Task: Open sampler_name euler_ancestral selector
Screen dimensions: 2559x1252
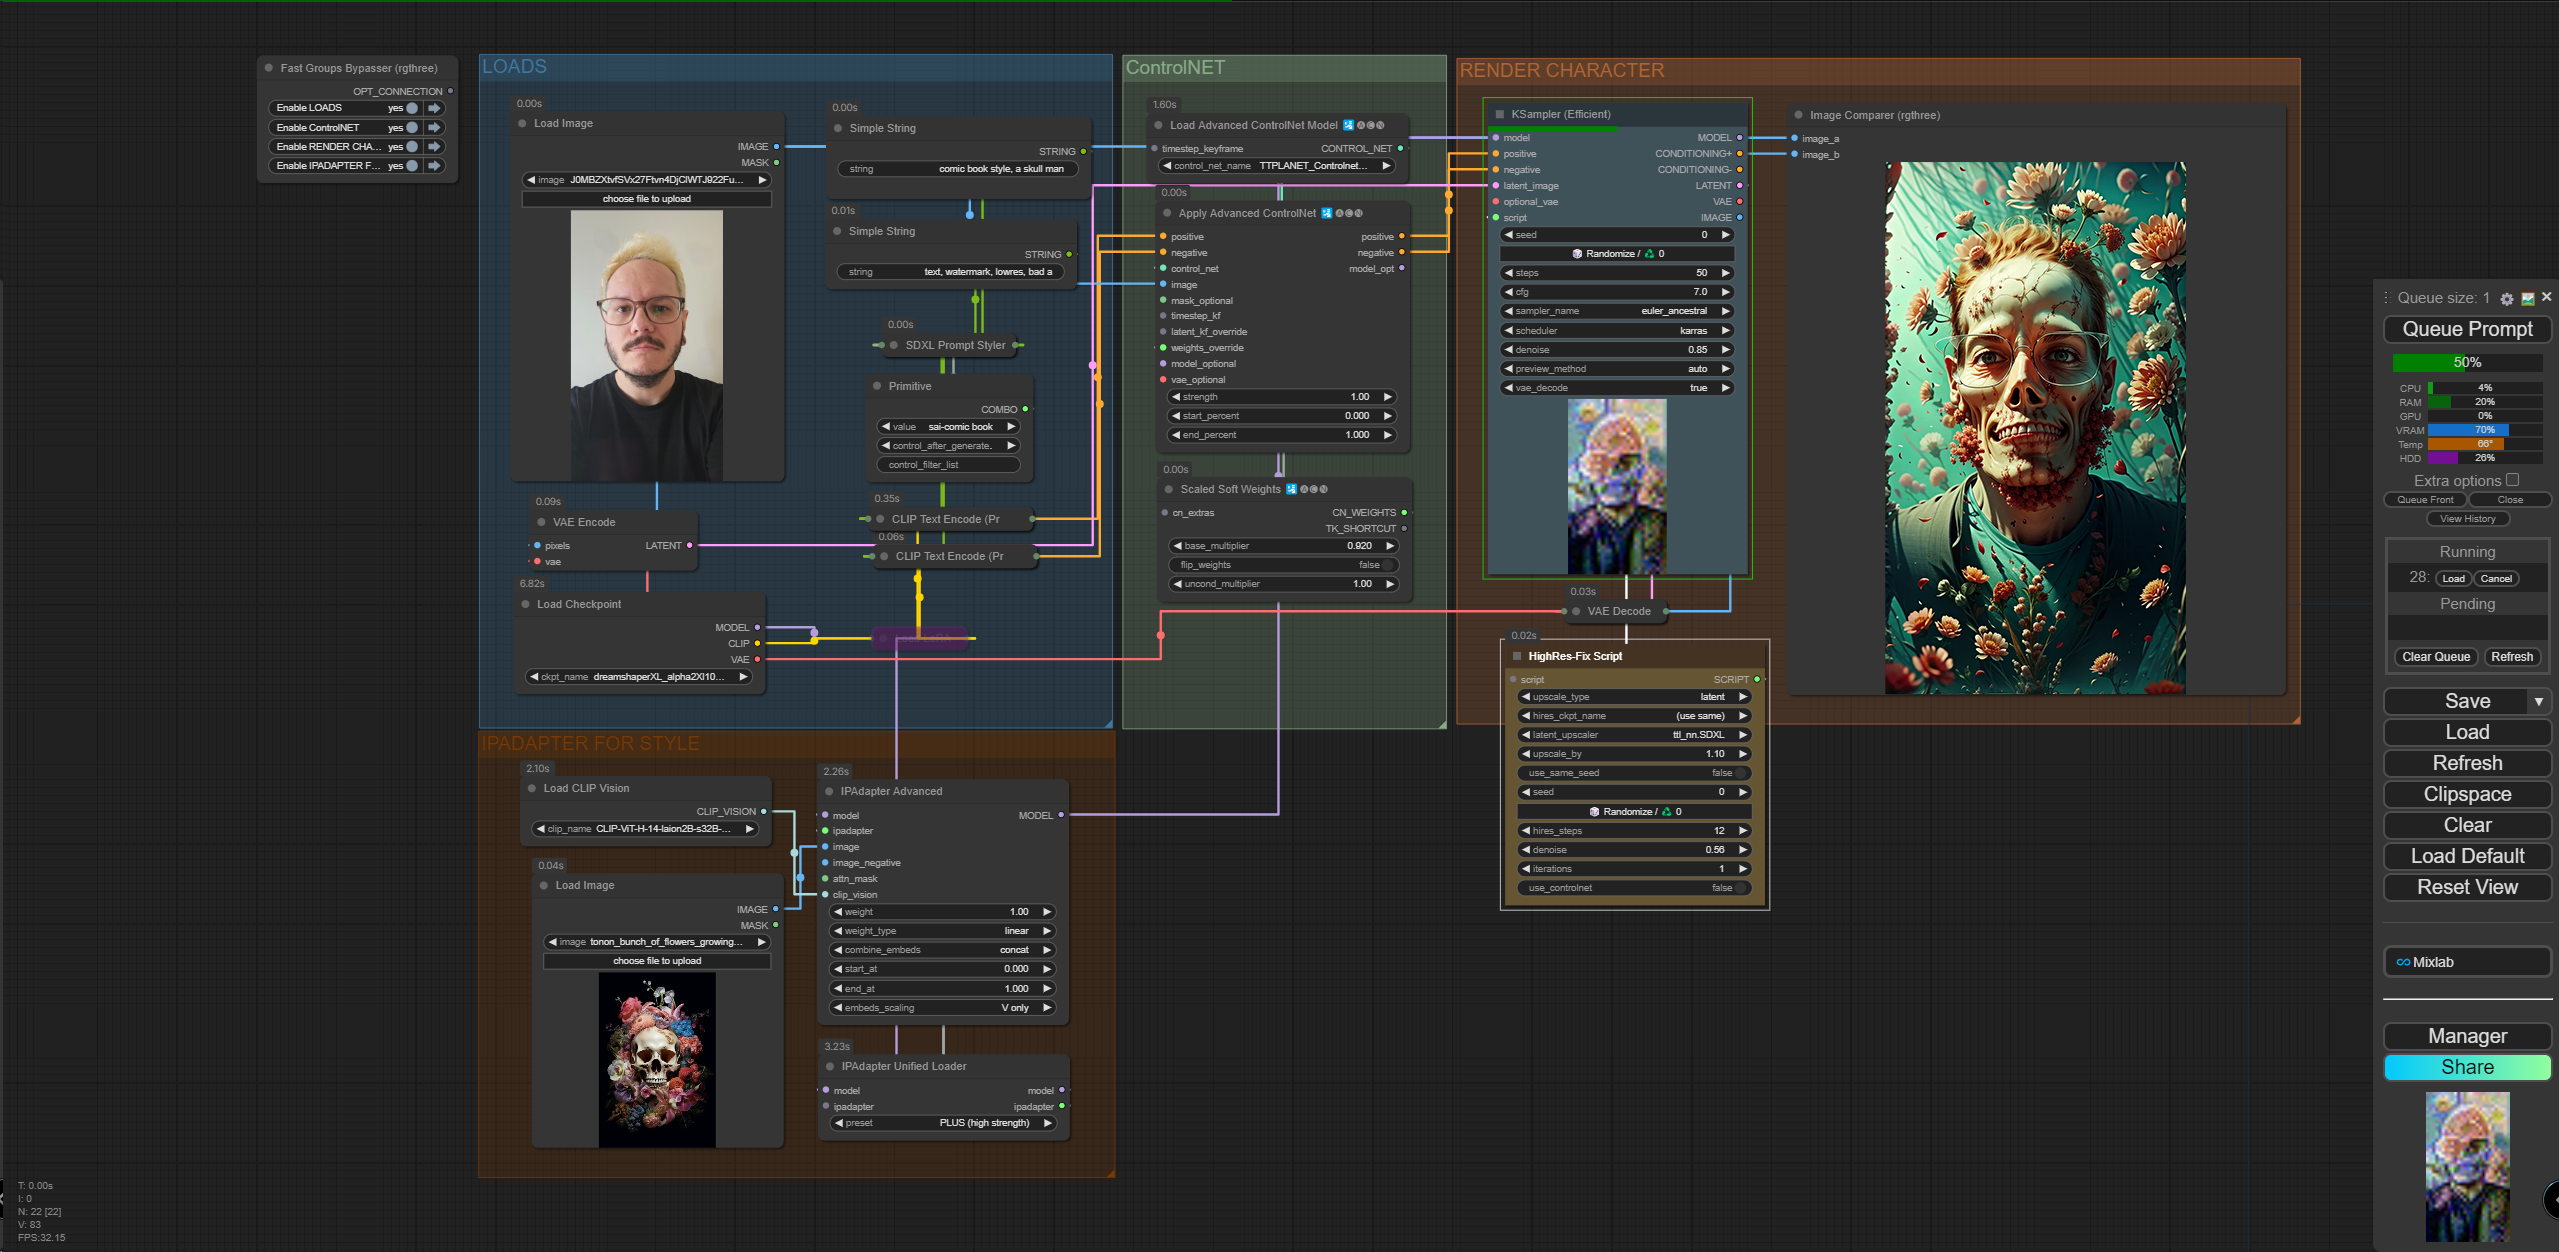Action: (x=1617, y=312)
